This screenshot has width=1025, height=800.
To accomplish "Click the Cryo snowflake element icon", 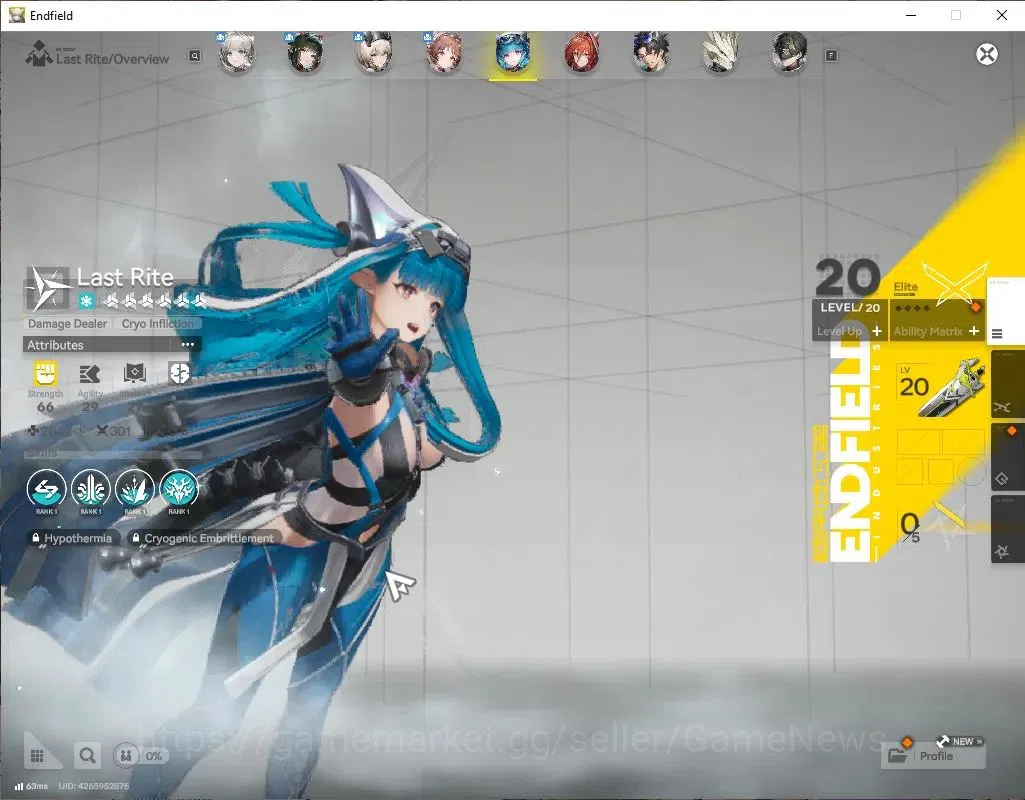I will (86, 301).
